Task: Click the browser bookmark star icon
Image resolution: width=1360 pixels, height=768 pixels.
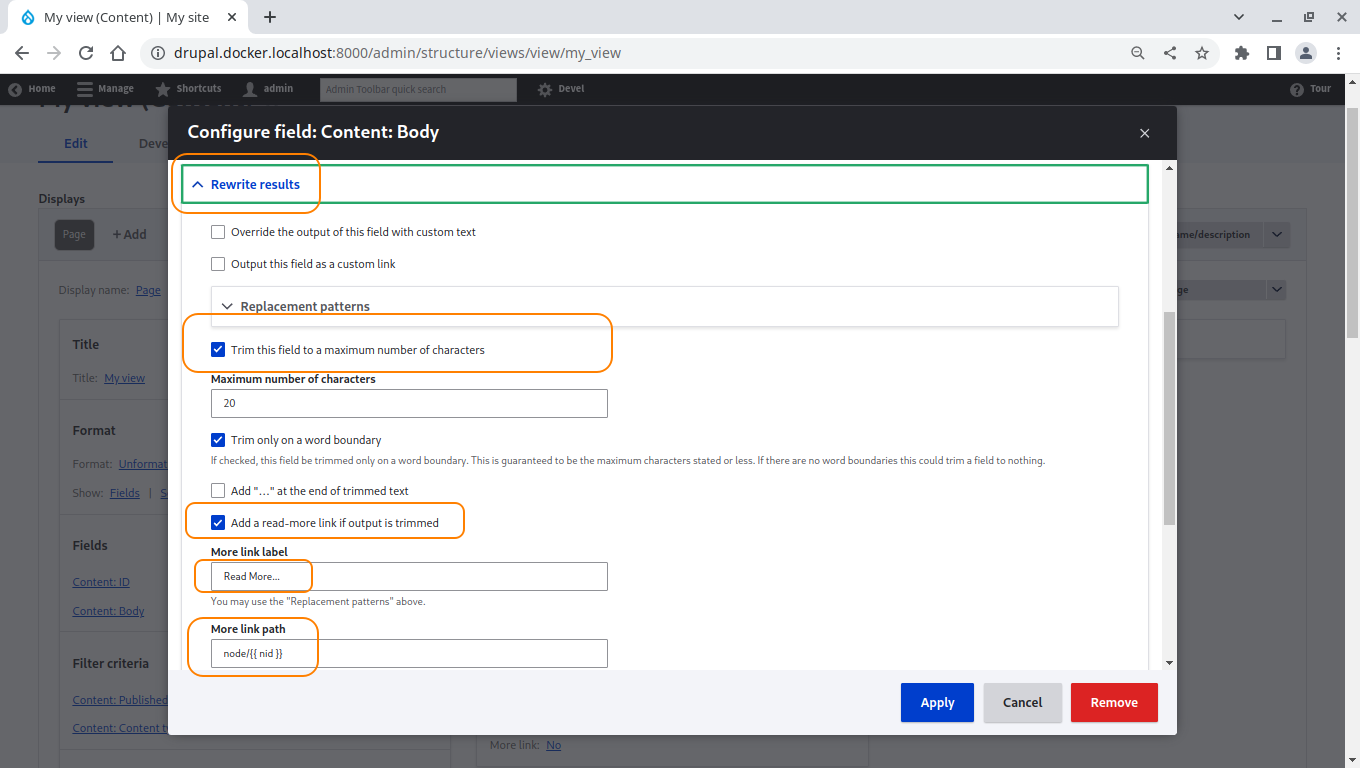Action: point(1202,53)
